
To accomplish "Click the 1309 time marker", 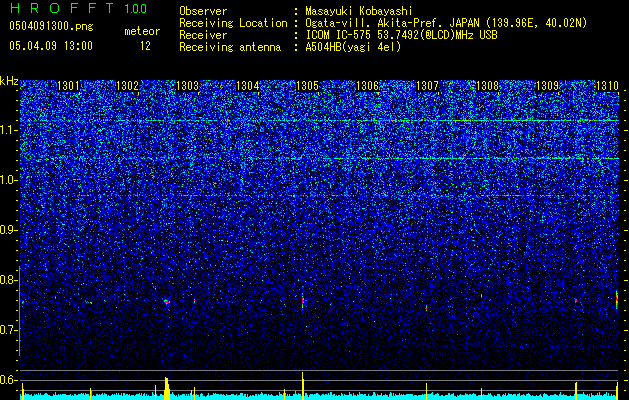I will (x=548, y=86).
